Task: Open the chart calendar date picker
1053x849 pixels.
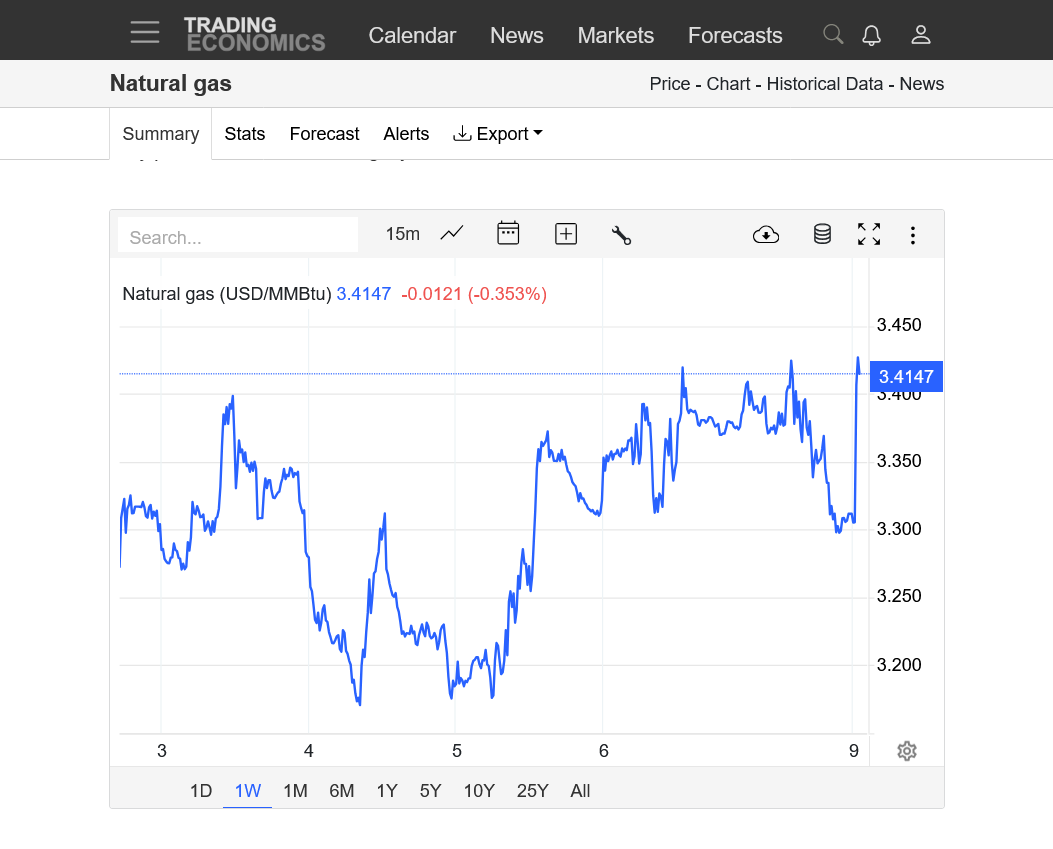Action: [x=508, y=234]
